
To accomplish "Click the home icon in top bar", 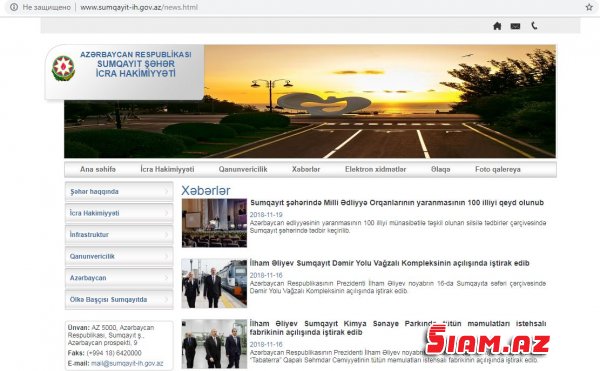I will coord(497,26).
